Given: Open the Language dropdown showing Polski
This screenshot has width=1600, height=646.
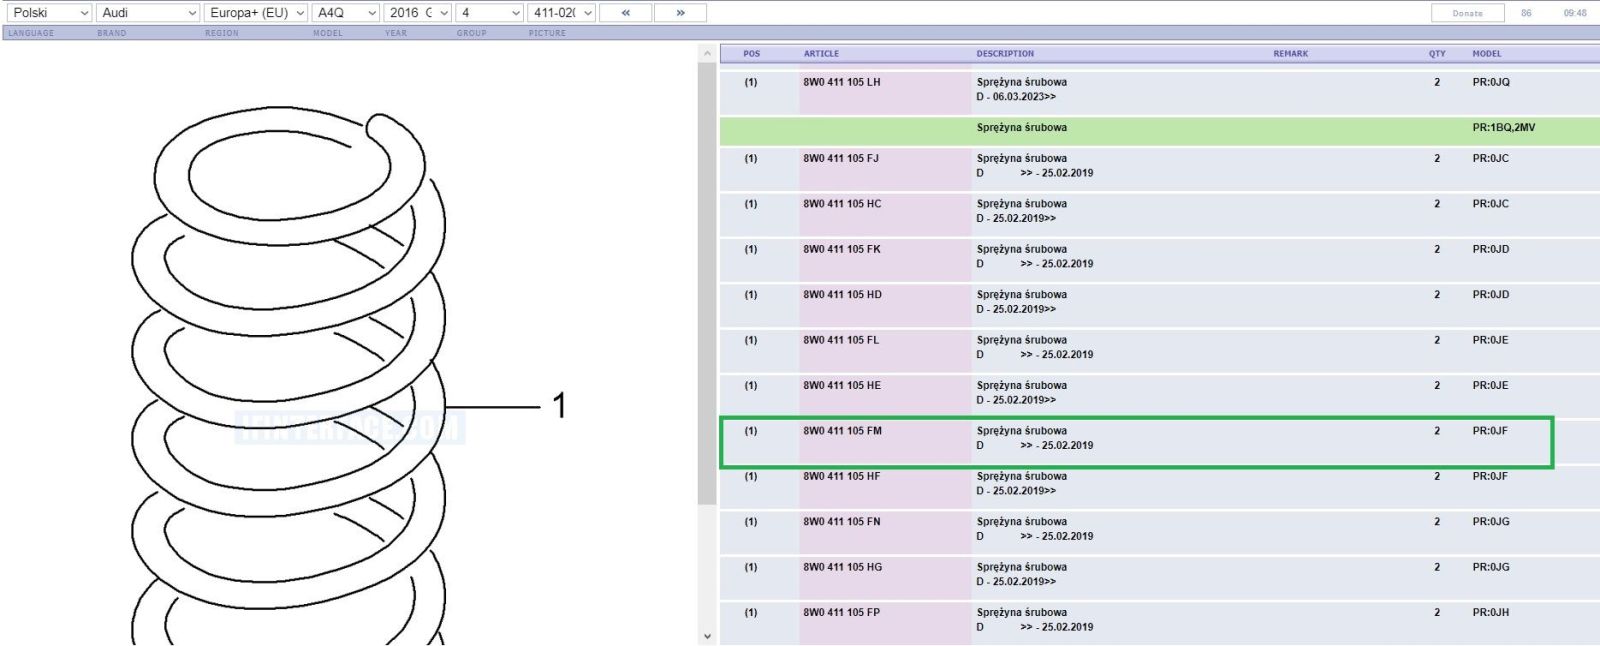Looking at the screenshot, I should click(48, 13).
